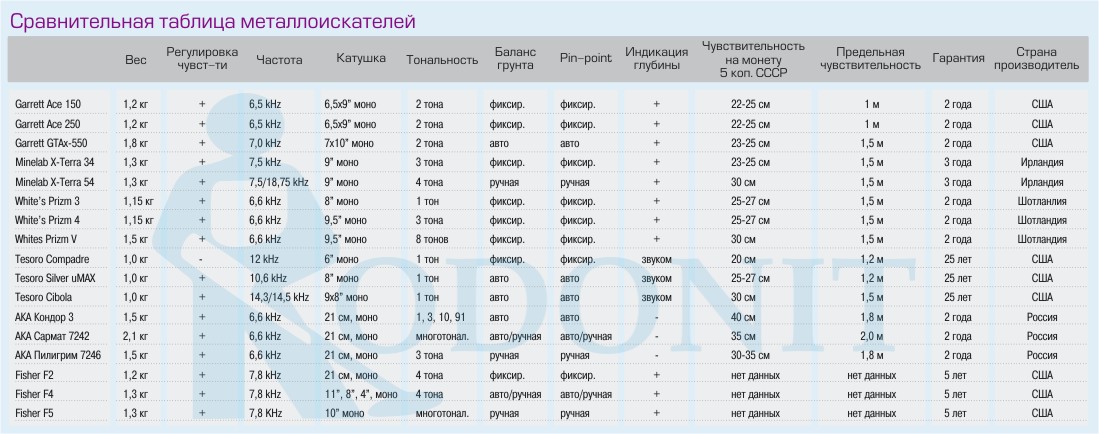The height and width of the screenshot is (434, 1099).
Task: Click the 'Tesoro Silver uMAX' row name
Action: pyautogui.click(x=57, y=278)
